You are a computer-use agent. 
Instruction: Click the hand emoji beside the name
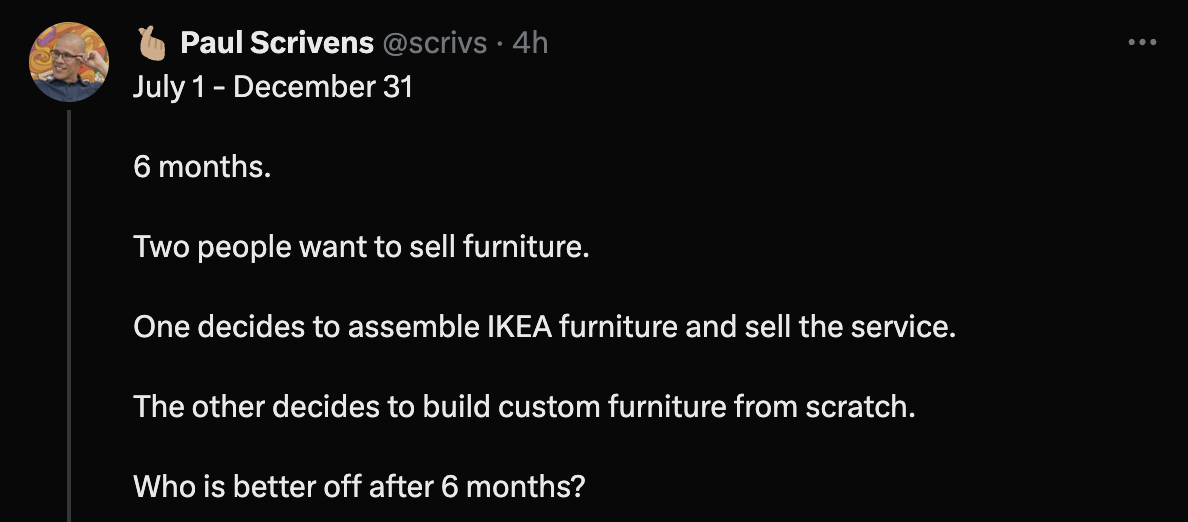tap(153, 44)
